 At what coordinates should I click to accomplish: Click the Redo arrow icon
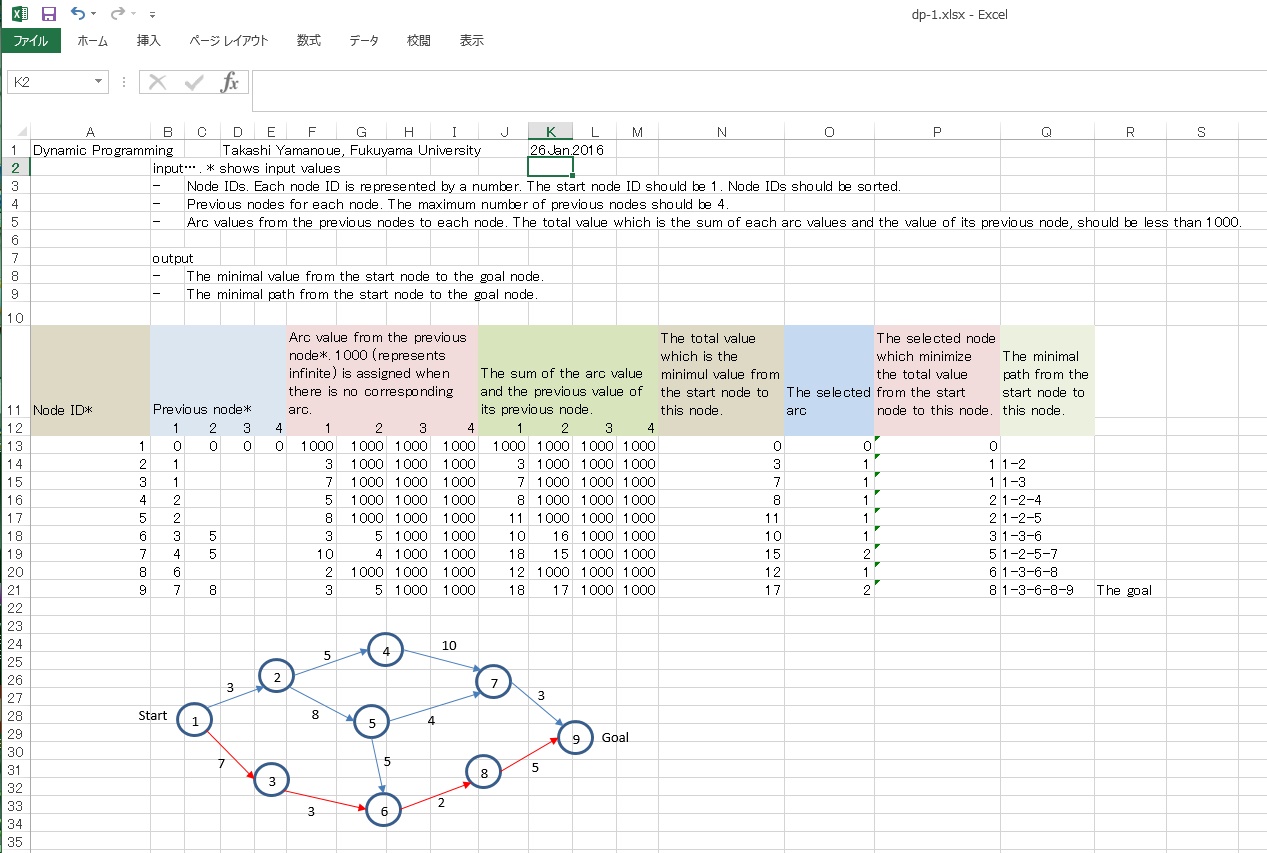118,14
